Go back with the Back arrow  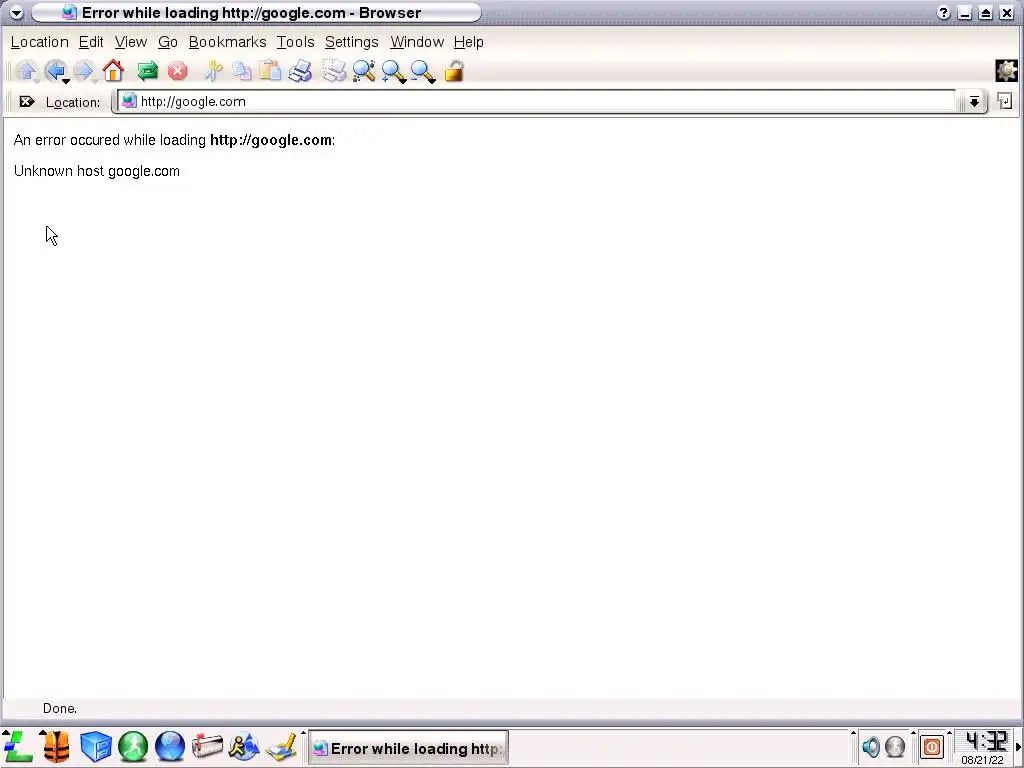tap(56, 71)
